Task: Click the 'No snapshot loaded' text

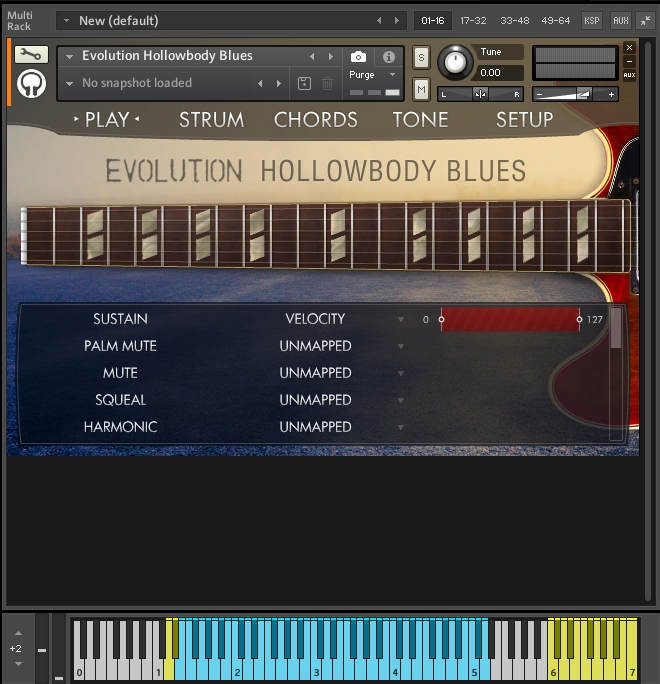Action: [137, 83]
